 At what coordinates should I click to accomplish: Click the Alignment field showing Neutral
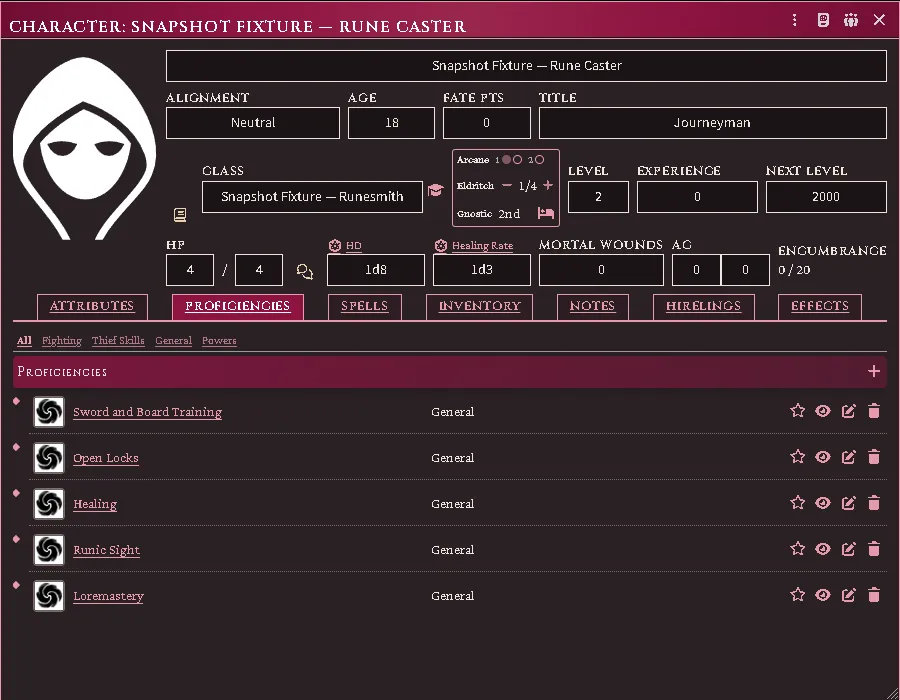tap(253, 123)
